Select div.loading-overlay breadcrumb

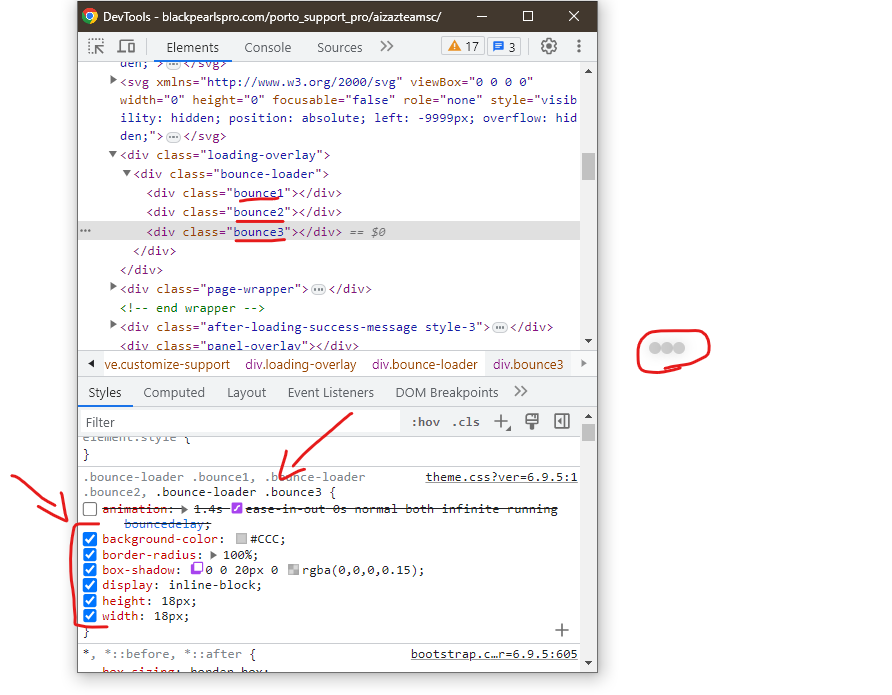tap(300, 365)
